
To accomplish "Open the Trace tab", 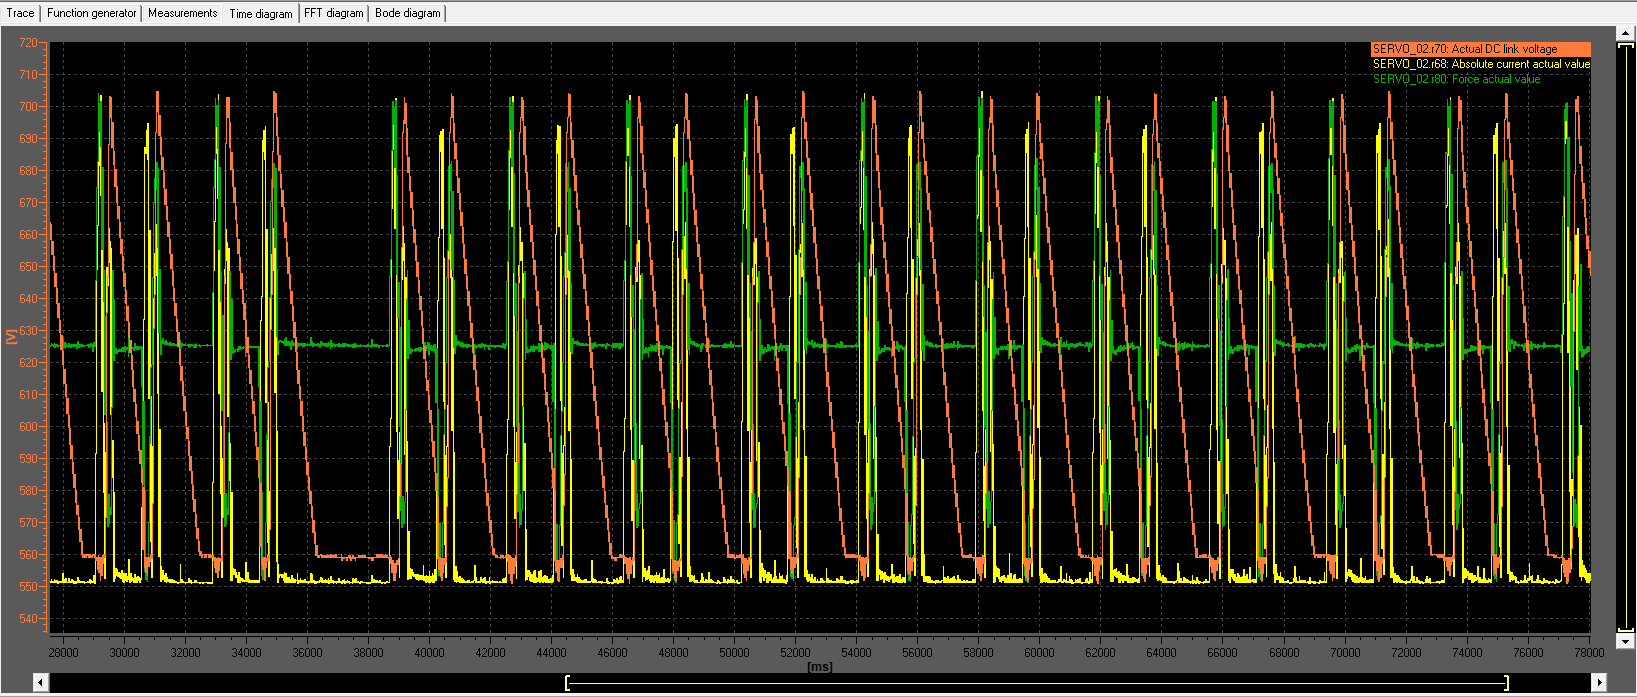I will click(x=20, y=13).
